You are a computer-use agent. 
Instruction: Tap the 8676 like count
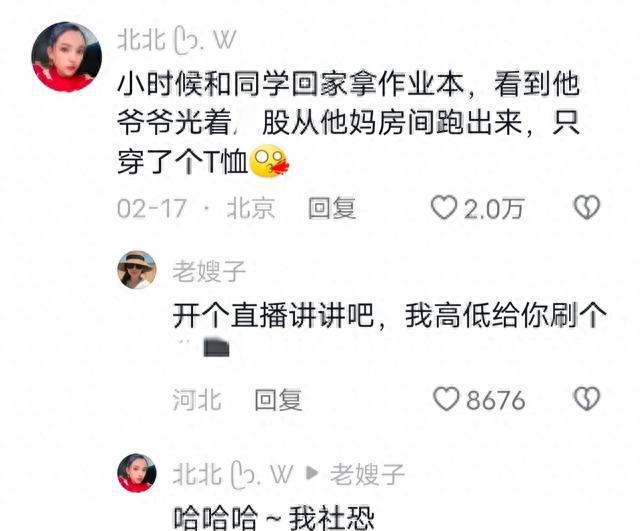pyautogui.click(x=496, y=400)
